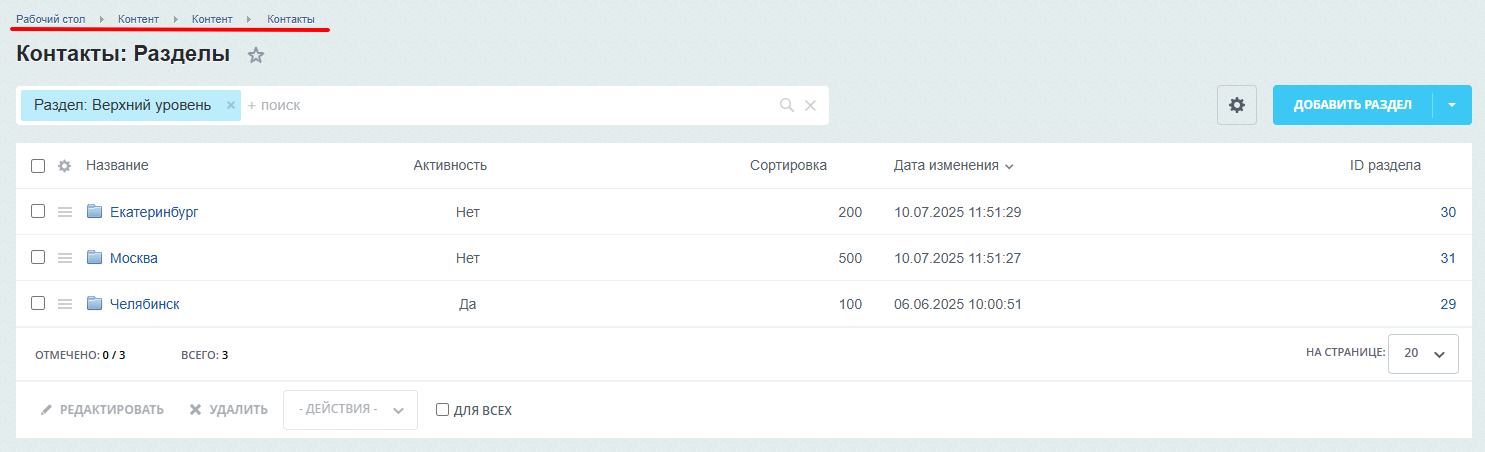
Task: Remove the 'Раздел: Верхний уровень' filter tag
Action: click(x=230, y=105)
